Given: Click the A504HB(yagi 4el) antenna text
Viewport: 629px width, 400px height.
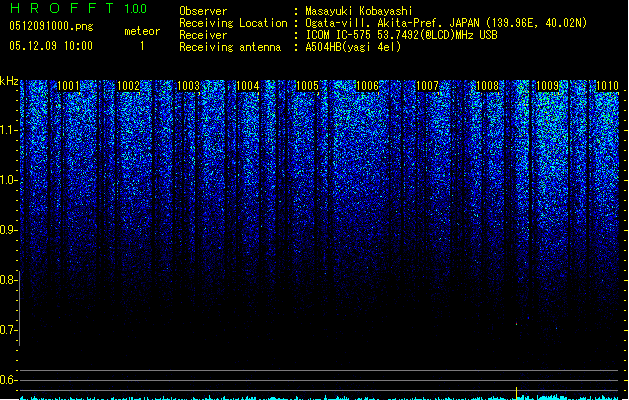Looking at the screenshot, I should (x=353, y=47).
